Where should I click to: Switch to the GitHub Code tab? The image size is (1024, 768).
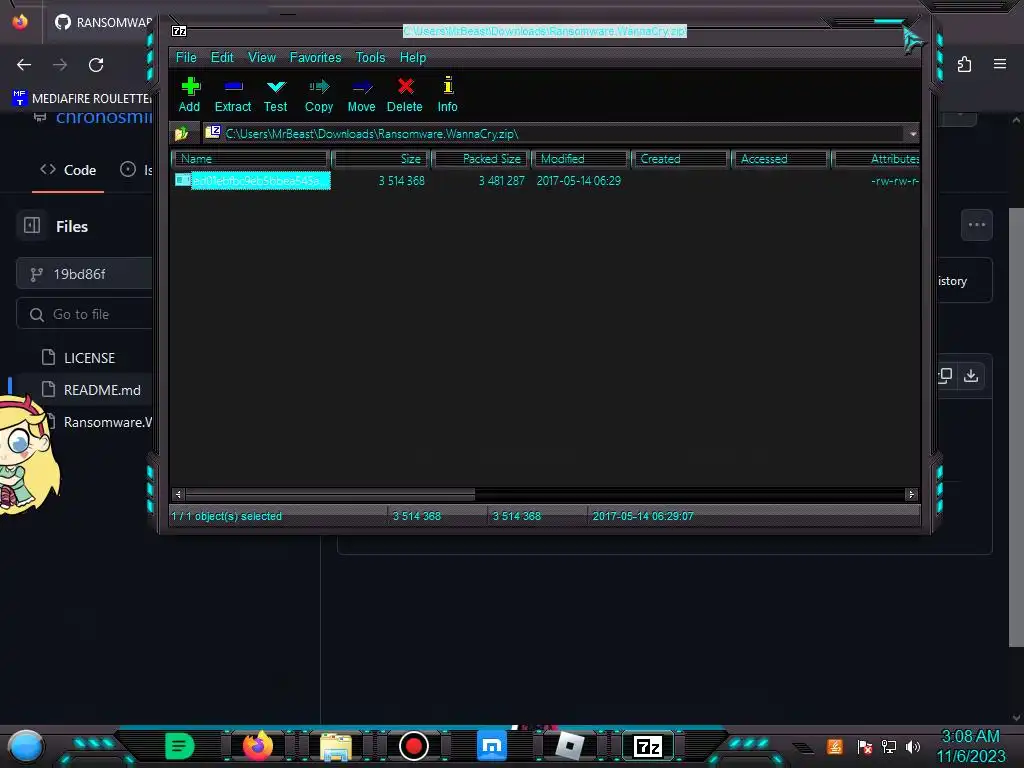click(68, 170)
